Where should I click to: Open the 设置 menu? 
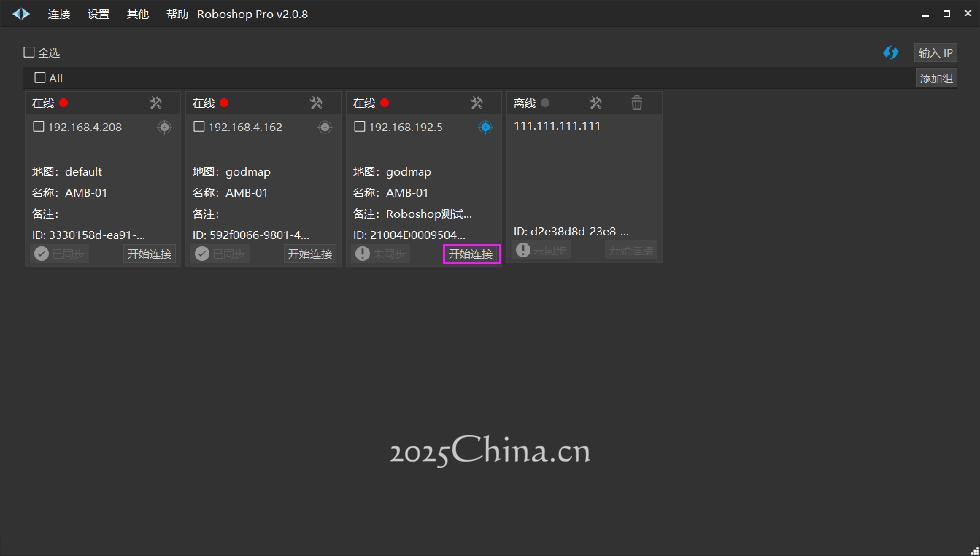98,14
